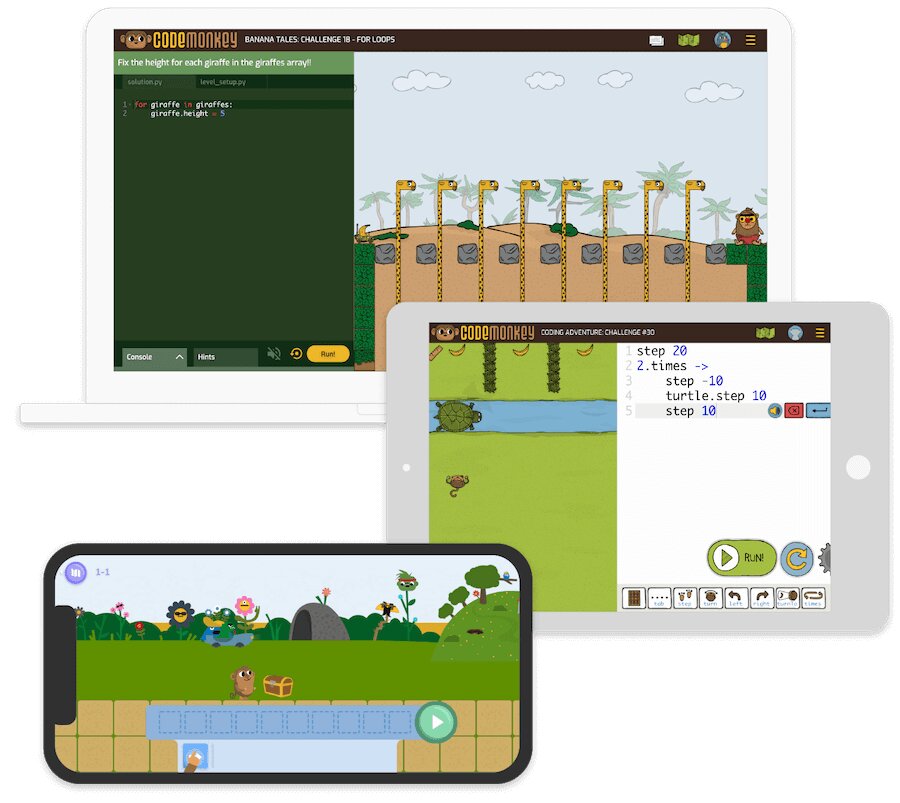Open the map icon in the laptop header
Viewport: 900px width, 803px height.
[688, 40]
